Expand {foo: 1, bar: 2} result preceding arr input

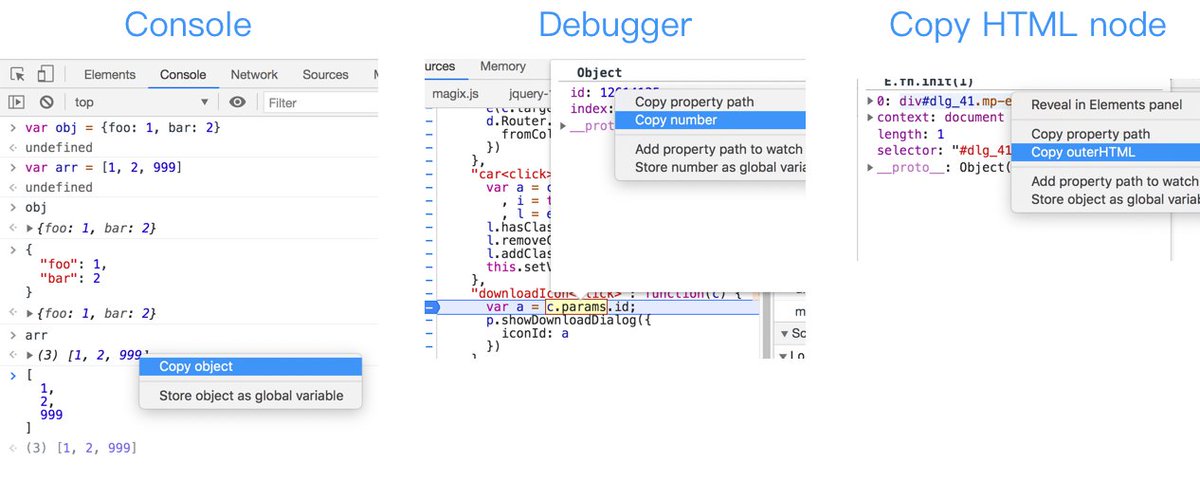[x=29, y=314]
